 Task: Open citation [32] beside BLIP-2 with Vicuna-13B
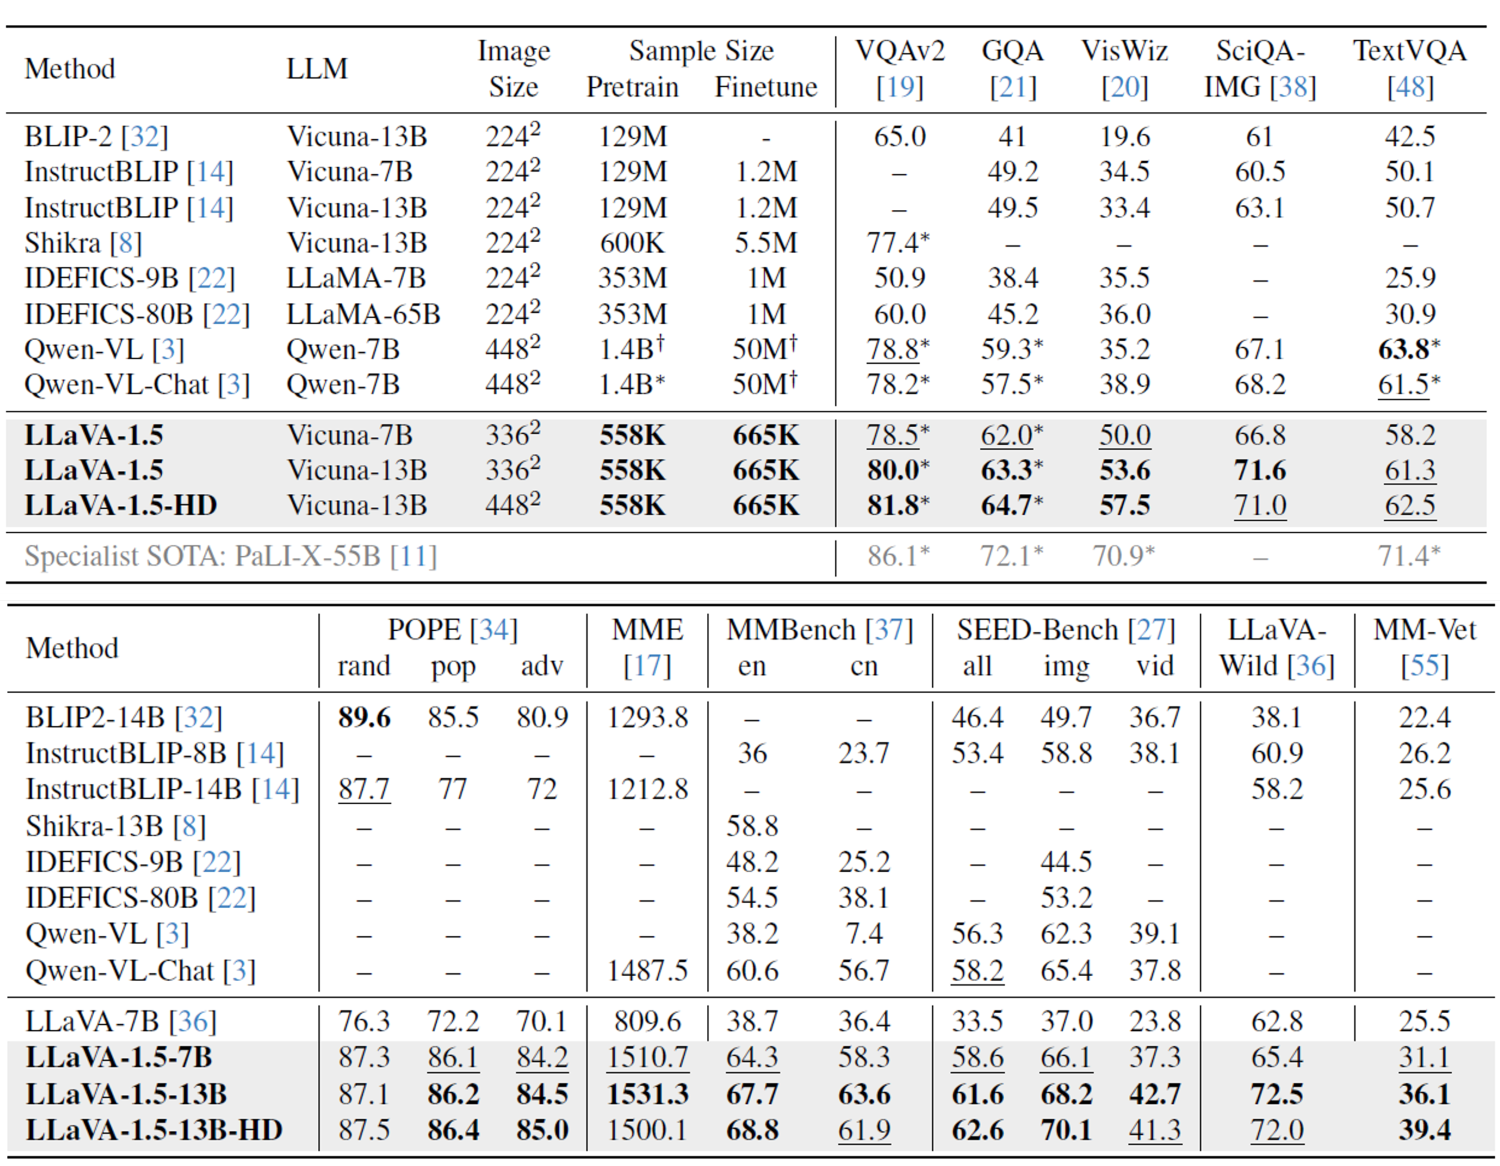145,136
